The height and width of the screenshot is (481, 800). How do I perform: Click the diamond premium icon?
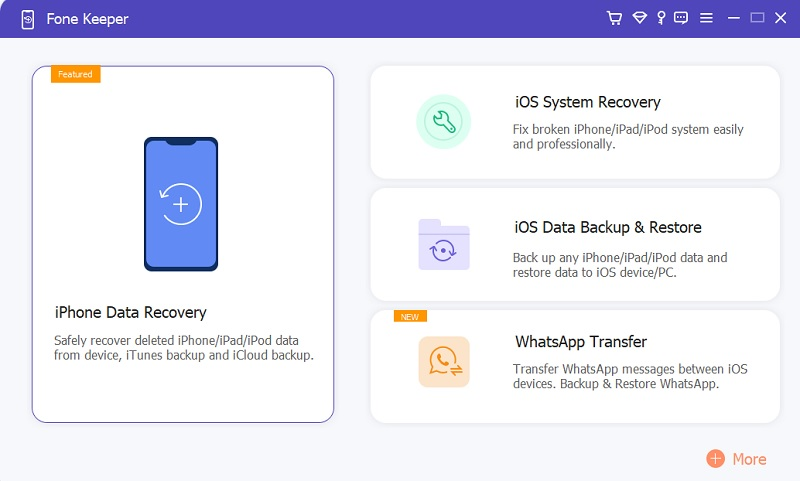tap(639, 18)
